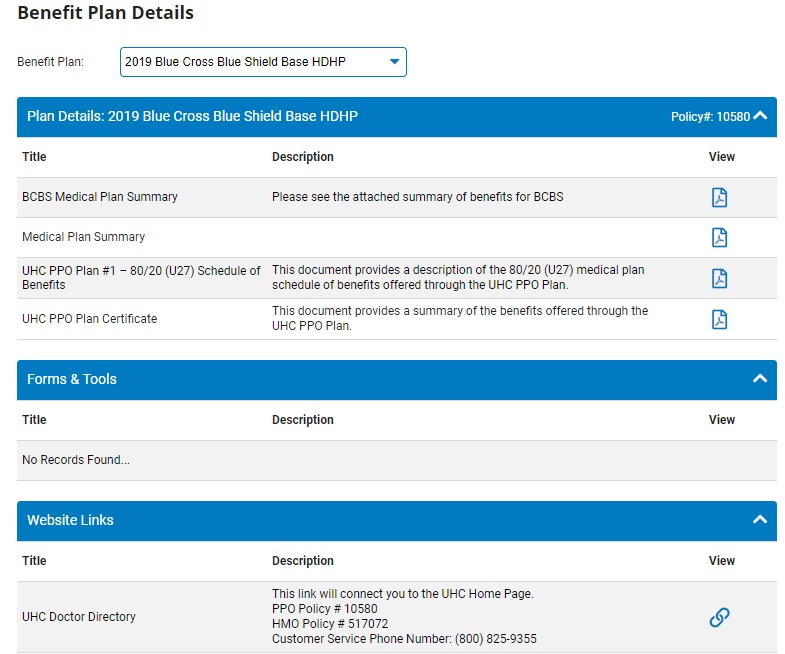Select the UHC PPO Plan Certificate title

[89, 319]
